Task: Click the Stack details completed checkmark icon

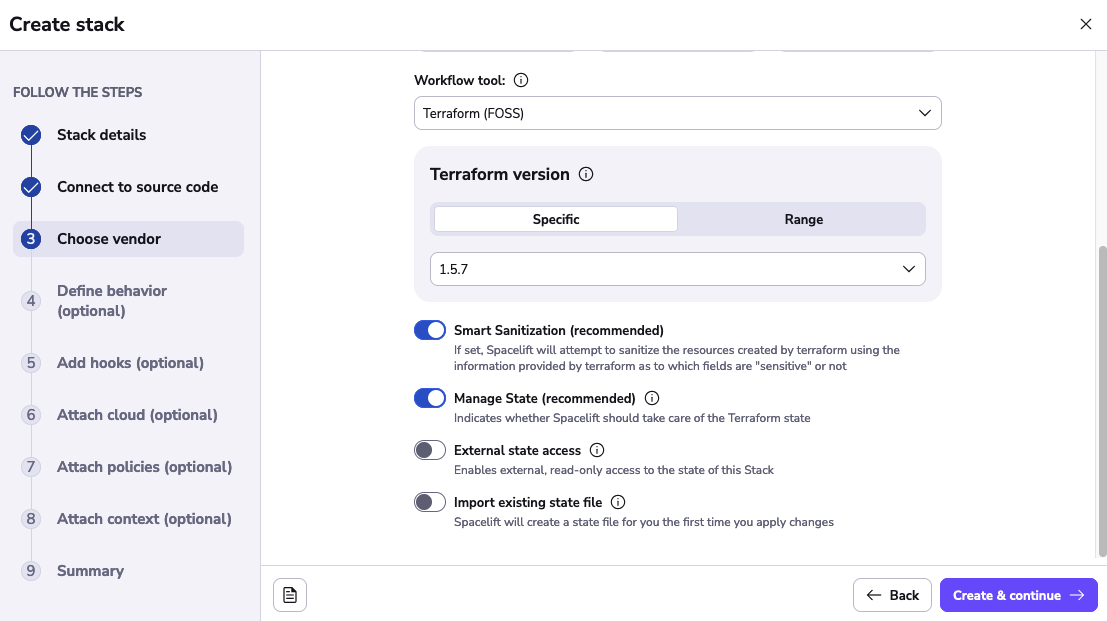Action: [31, 135]
